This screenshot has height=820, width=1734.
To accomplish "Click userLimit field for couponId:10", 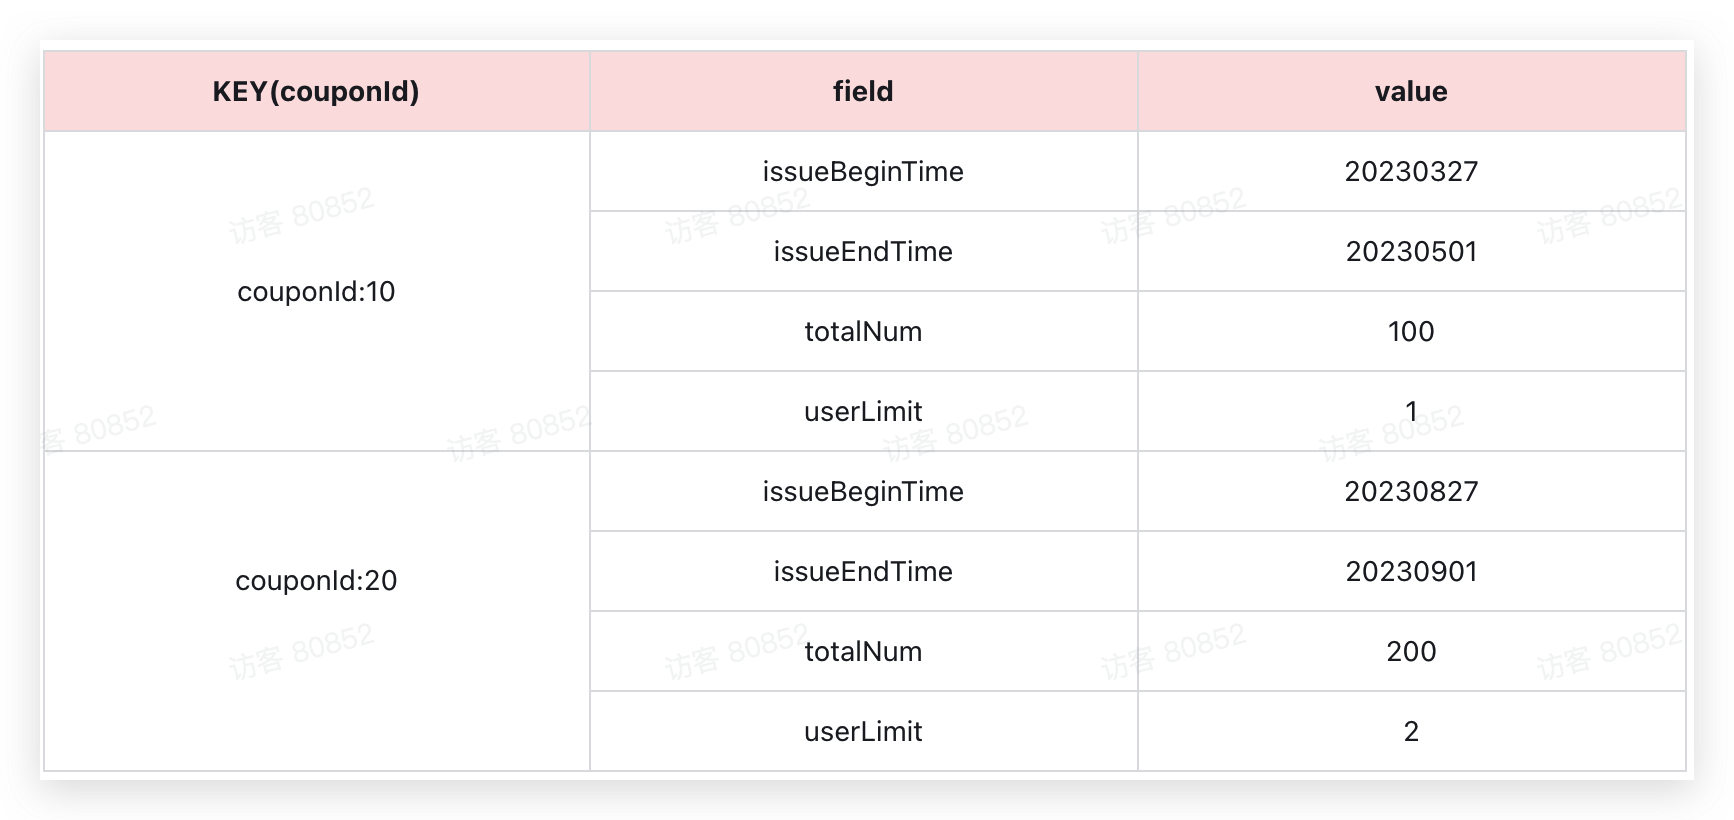I will point(863,412).
